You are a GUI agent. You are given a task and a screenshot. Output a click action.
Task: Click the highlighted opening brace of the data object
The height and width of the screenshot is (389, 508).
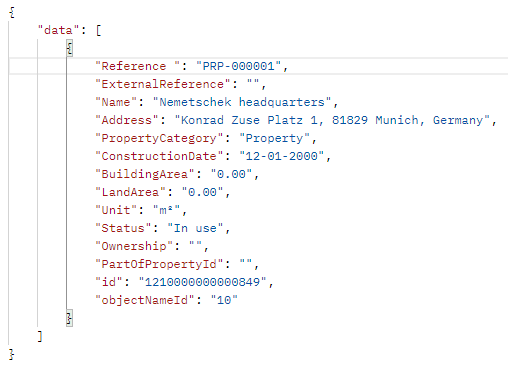pyautogui.click(x=69, y=48)
